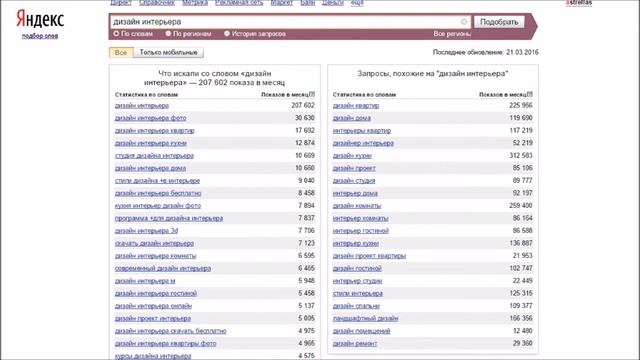Open 'скачать дизайн интерьера' link

[154, 243]
